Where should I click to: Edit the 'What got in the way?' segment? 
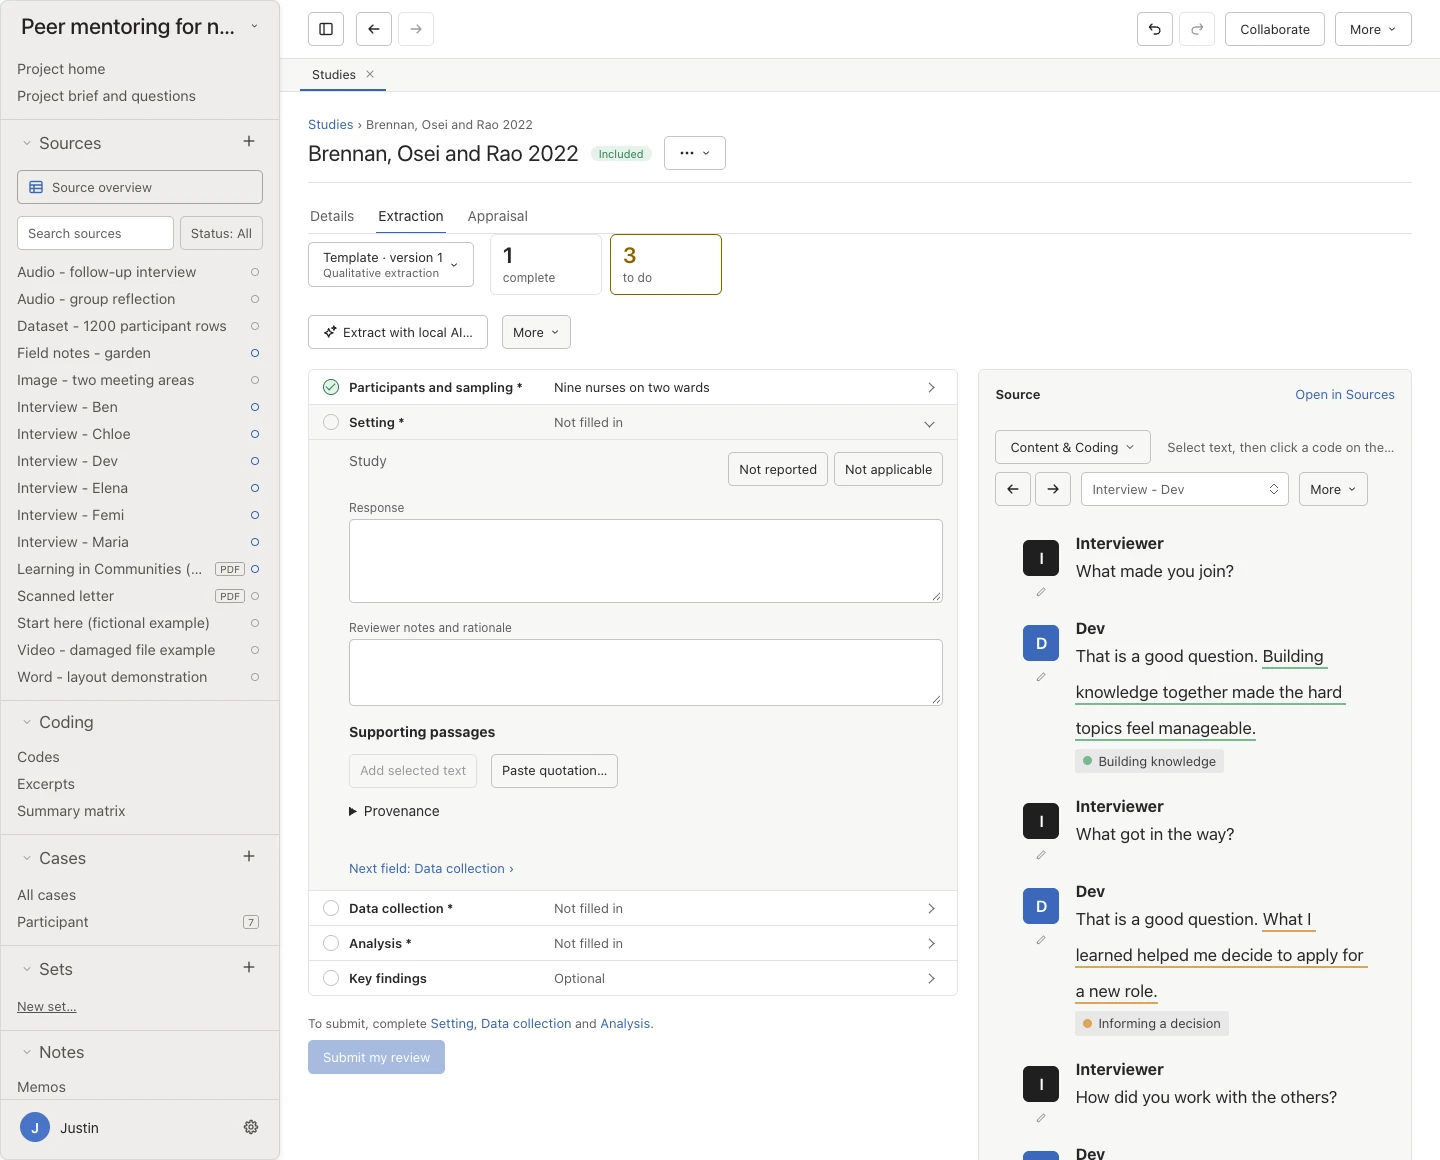1041,855
